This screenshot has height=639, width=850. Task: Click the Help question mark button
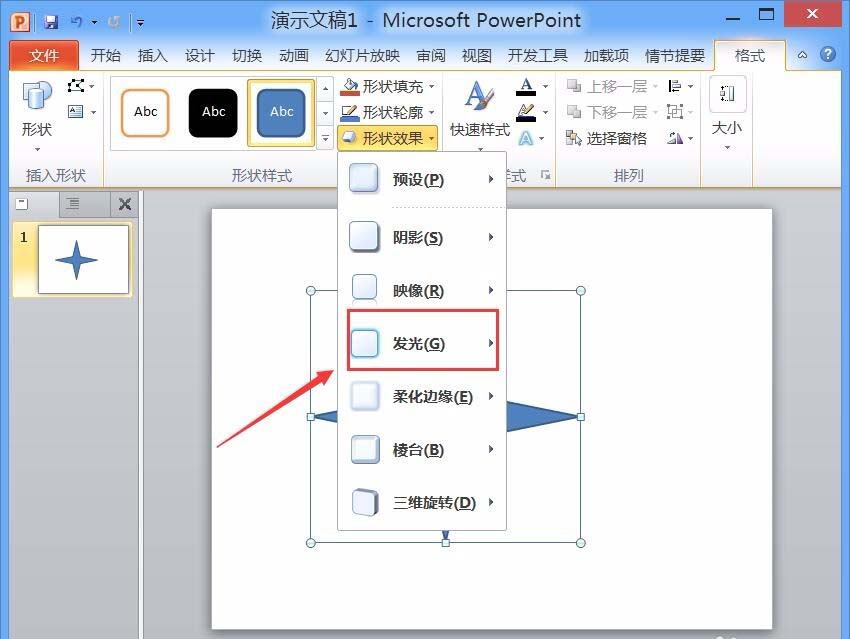click(x=829, y=55)
